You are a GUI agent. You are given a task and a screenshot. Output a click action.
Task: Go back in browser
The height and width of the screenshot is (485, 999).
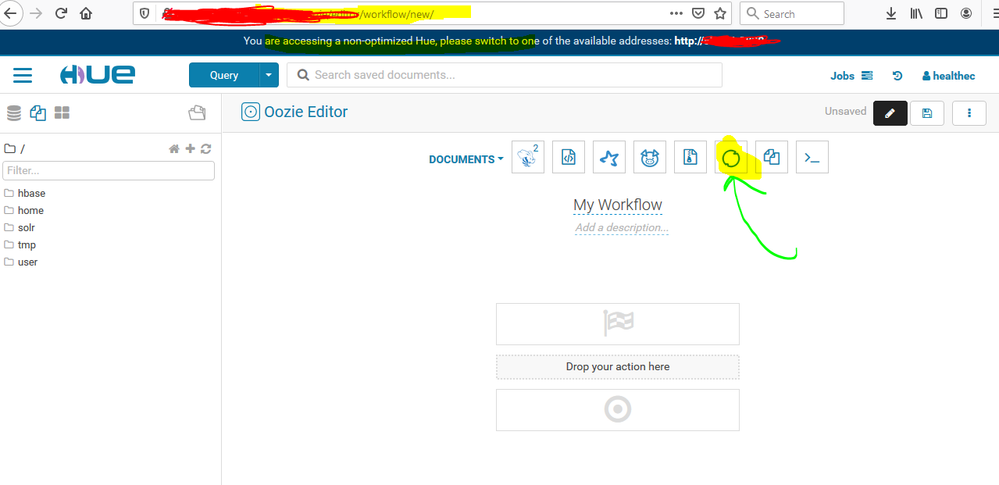11,13
